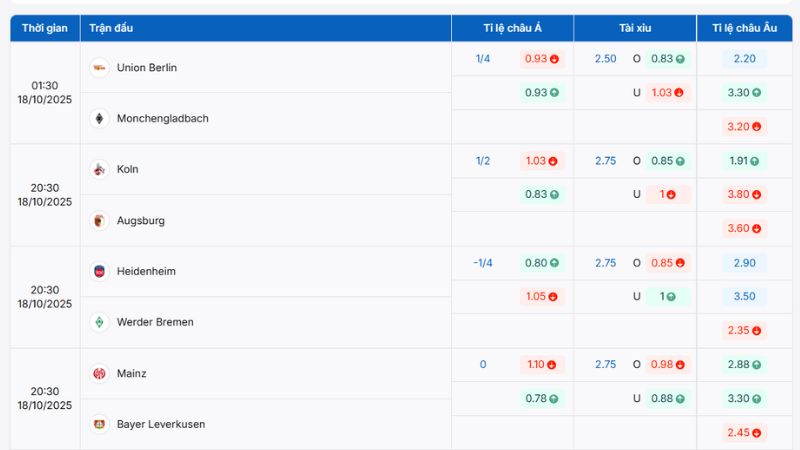Click the Werder Bremen team name

tap(155, 323)
